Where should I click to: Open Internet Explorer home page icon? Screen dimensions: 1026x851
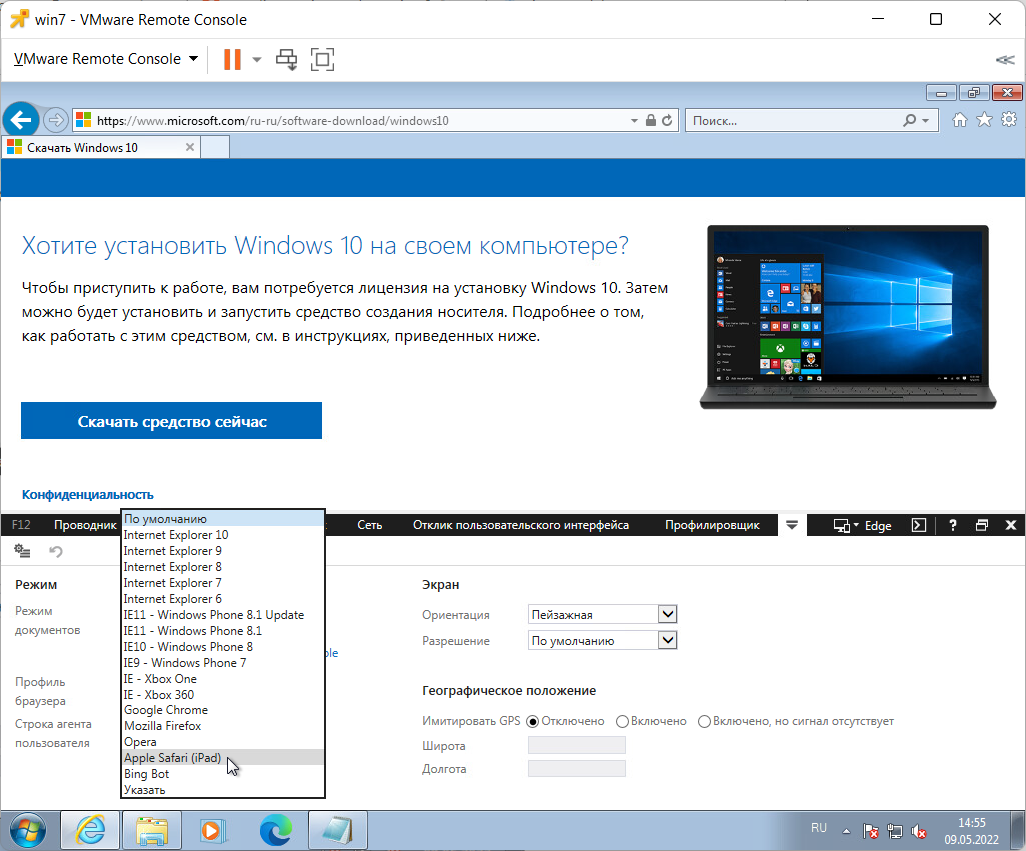pos(959,119)
